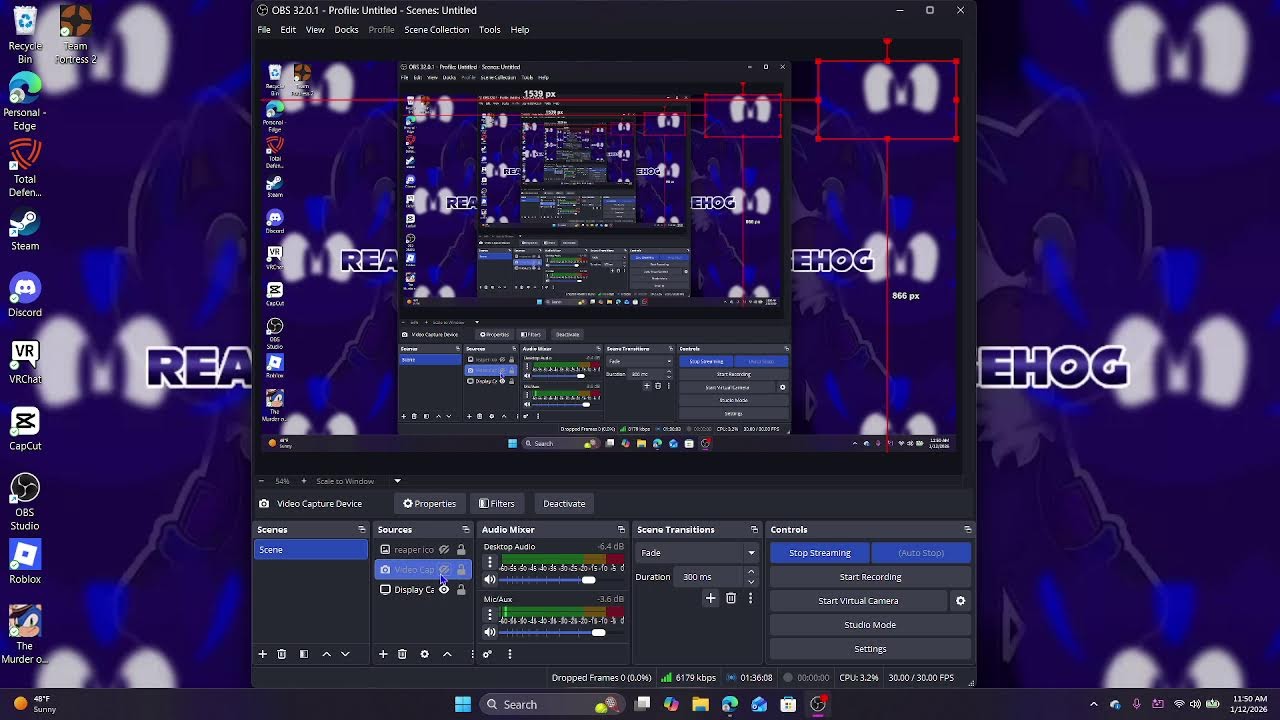Open the File menu
The height and width of the screenshot is (720, 1280).
coord(264,30)
